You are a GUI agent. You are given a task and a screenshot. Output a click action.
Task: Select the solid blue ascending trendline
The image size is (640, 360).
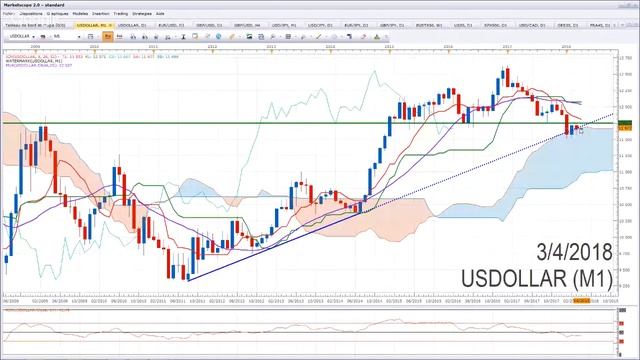[x=275, y=246]
